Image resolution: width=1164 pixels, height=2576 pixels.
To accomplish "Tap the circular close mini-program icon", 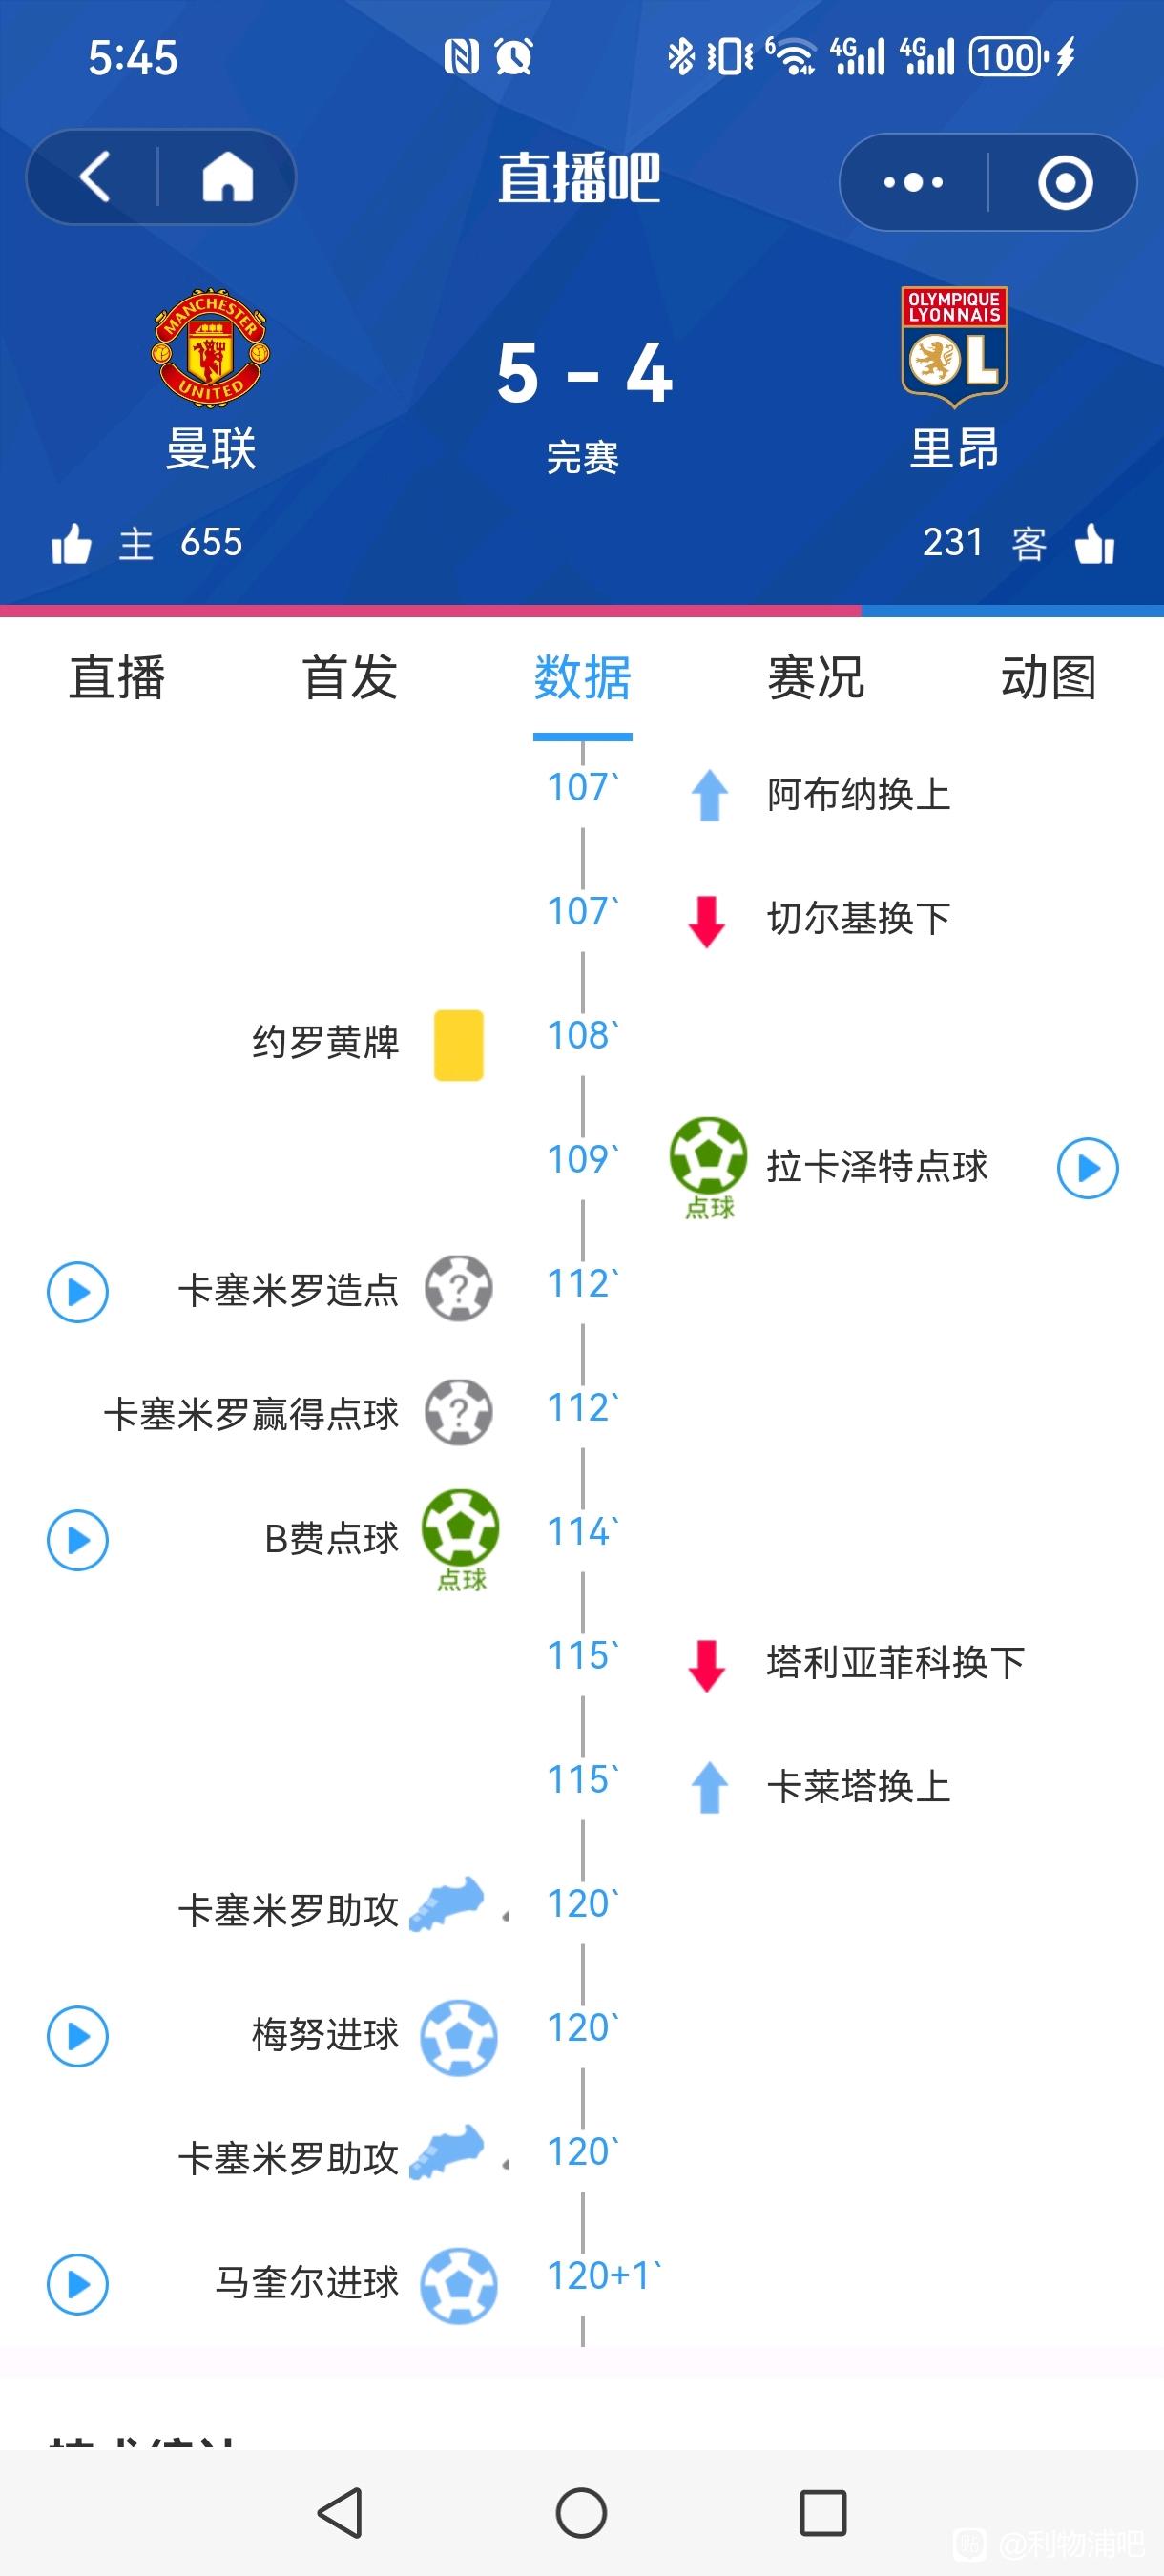I will click(x=1065, y=182).
